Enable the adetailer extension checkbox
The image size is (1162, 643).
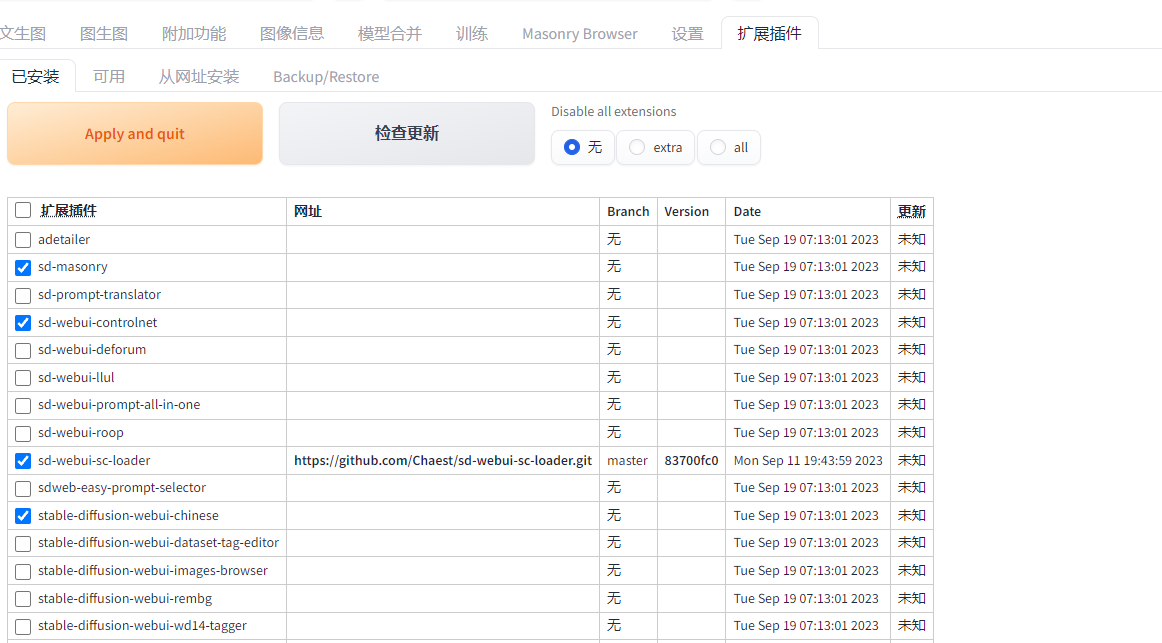point(23,240)
